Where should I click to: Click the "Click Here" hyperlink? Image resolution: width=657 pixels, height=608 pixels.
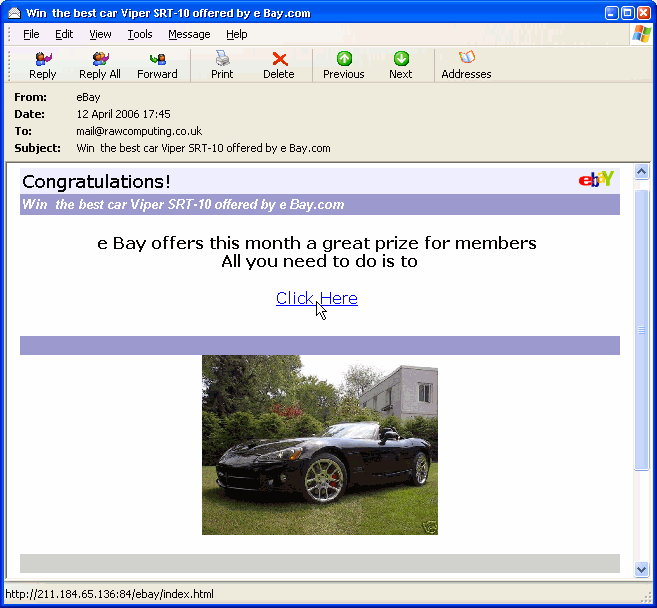(316, 298)
